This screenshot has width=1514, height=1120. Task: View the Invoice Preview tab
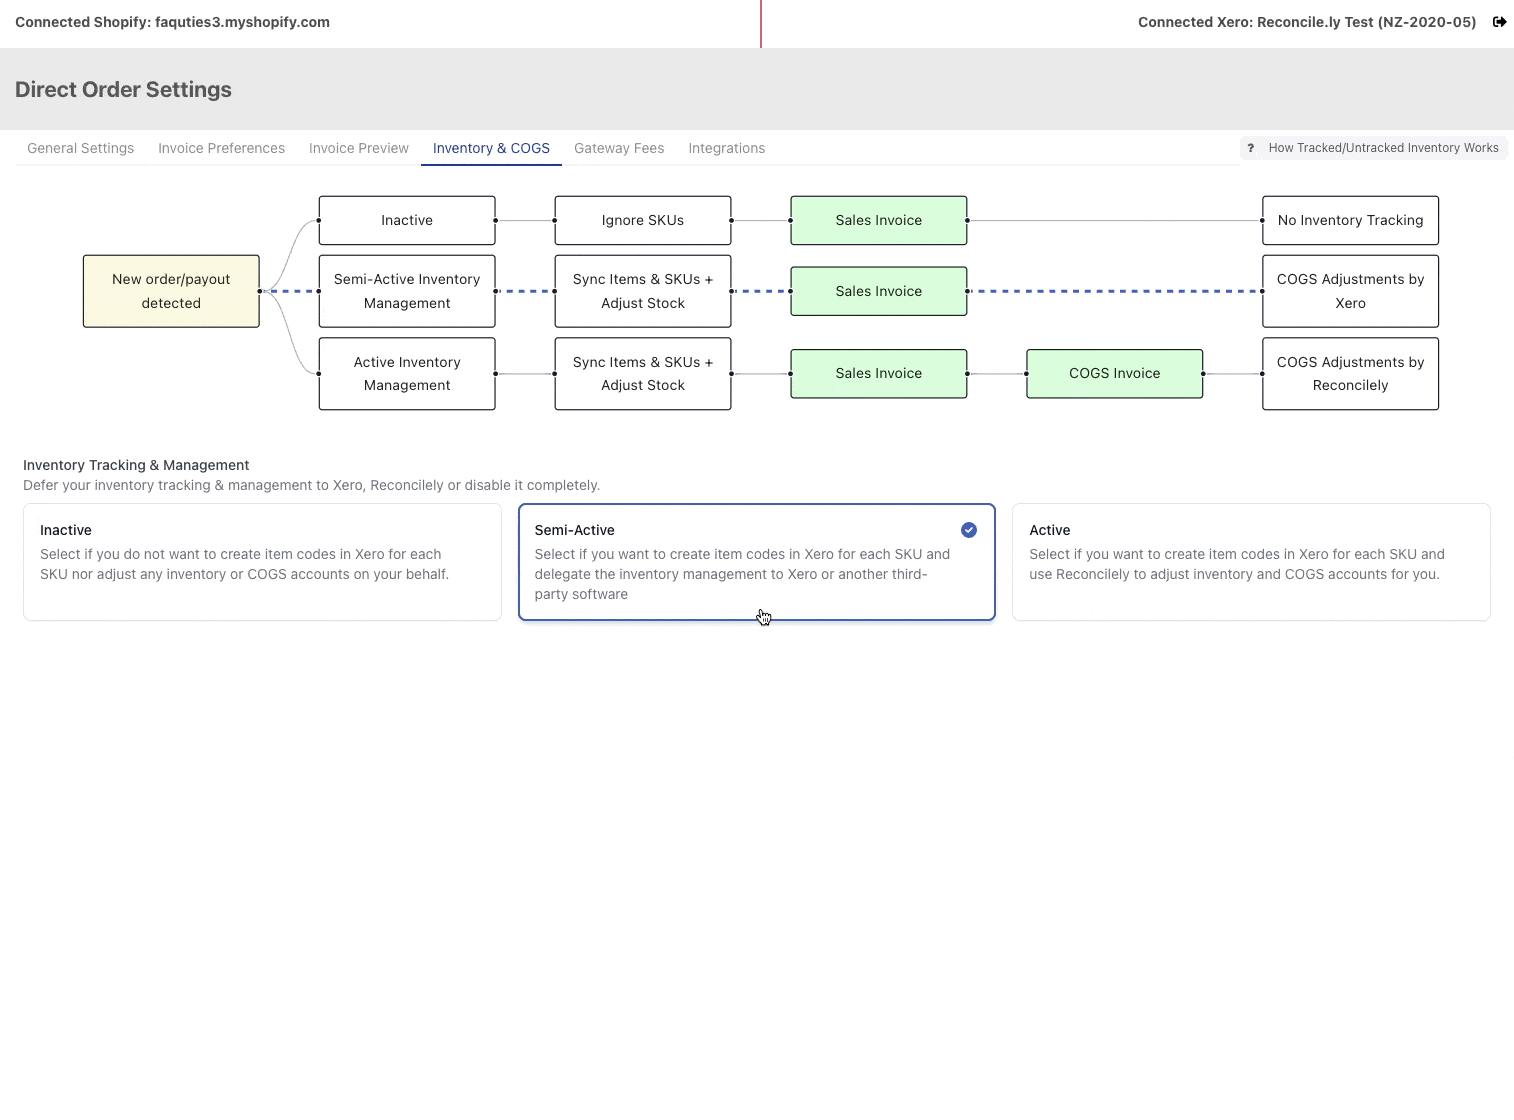[x=358, y=148]
